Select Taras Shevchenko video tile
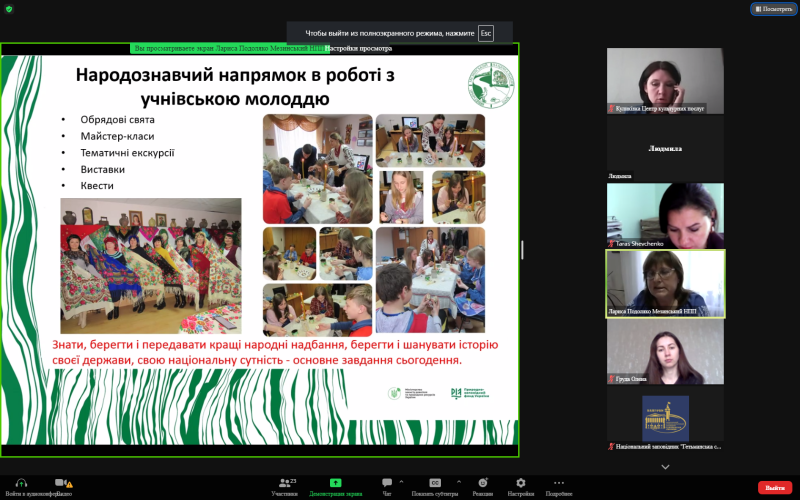 click(x=665, y=215)
